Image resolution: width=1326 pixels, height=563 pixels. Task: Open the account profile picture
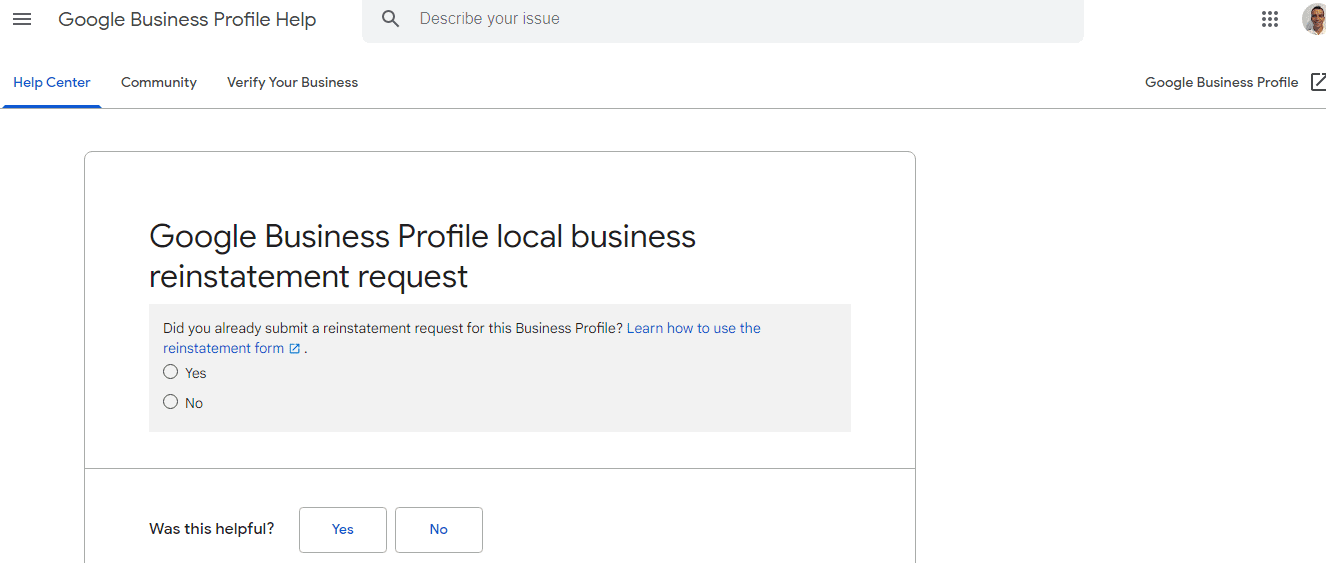click(x=1314, y=19)
